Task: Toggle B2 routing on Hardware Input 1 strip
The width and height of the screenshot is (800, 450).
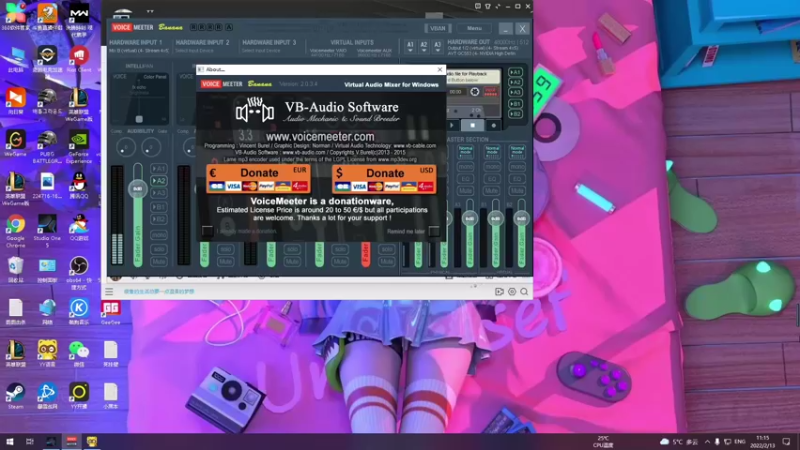Action: 159,219
